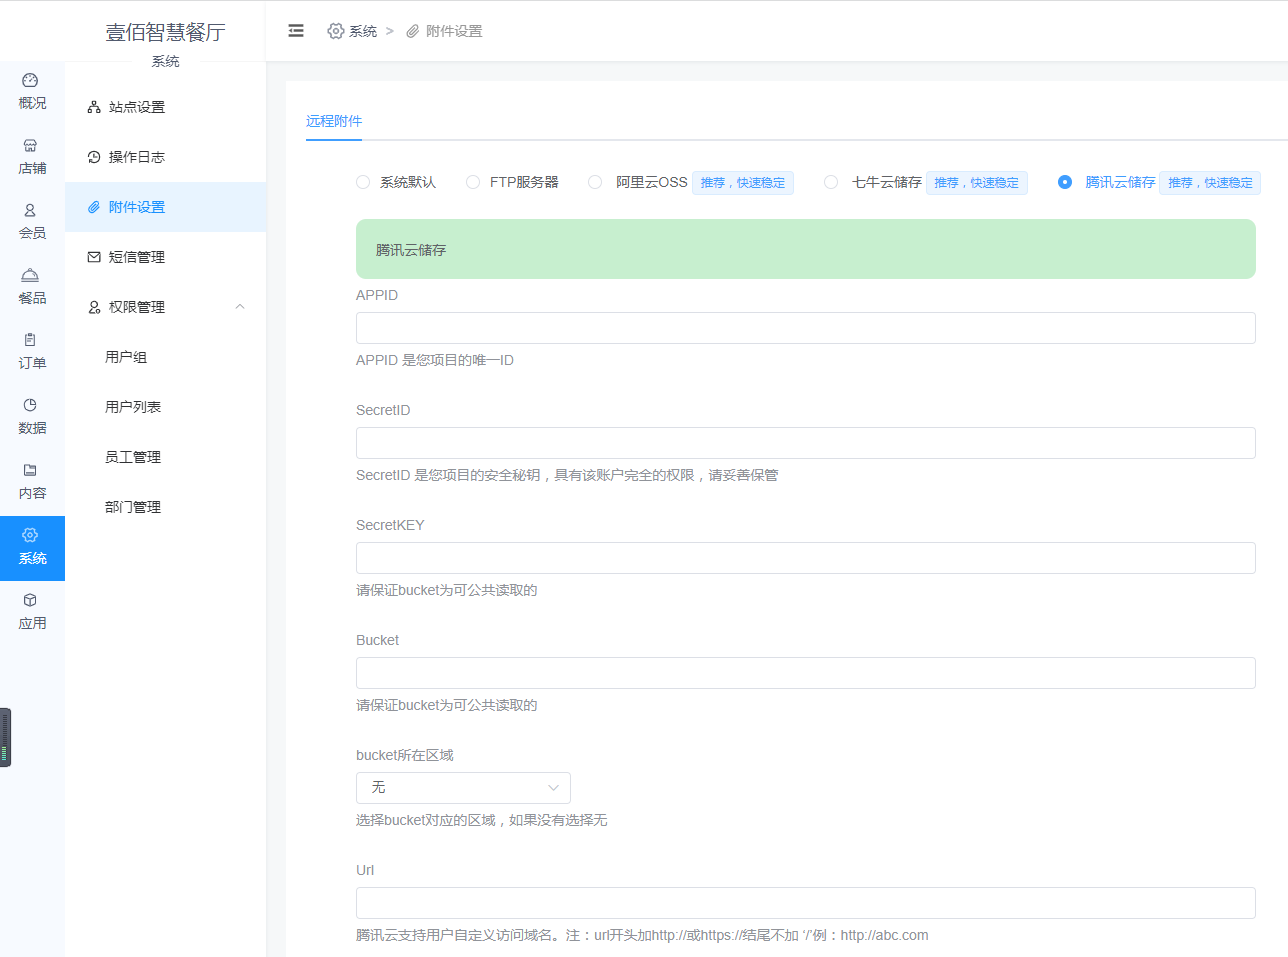The width and height of the screenshot is (1288, 957).
Task: Collapse the 权限管理 submenu chevron
Action: (240, 307)
